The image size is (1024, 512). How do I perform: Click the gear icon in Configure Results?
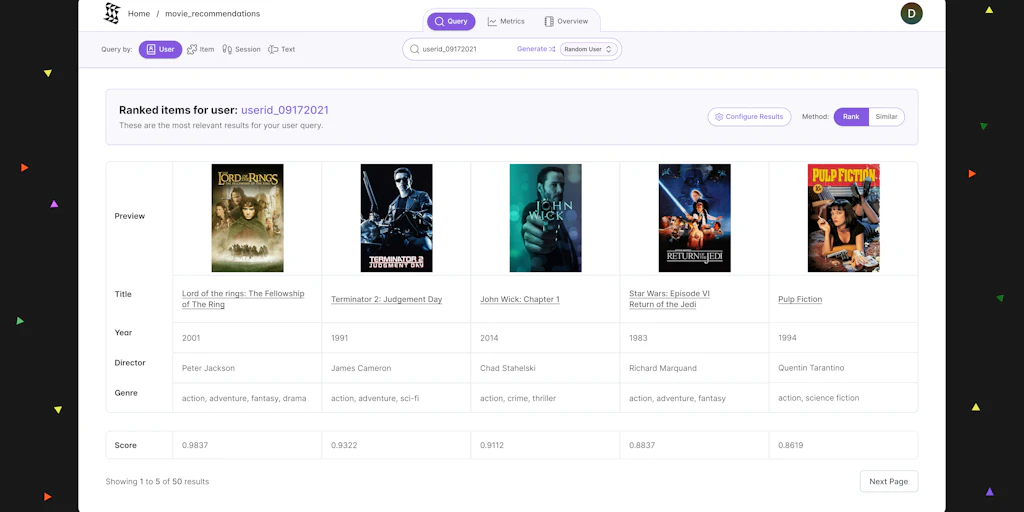coord(719,117)
